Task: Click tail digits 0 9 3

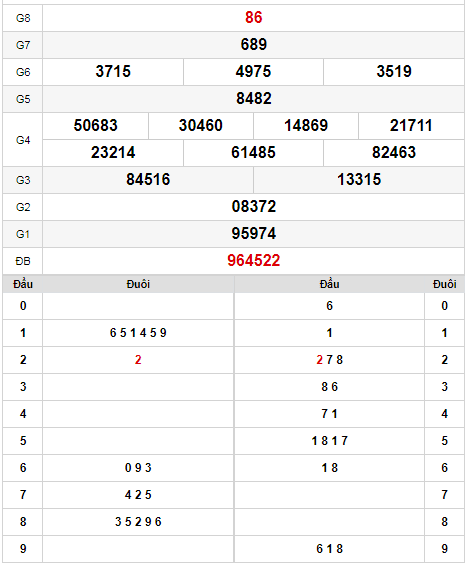Action: (x=138, y=468)
